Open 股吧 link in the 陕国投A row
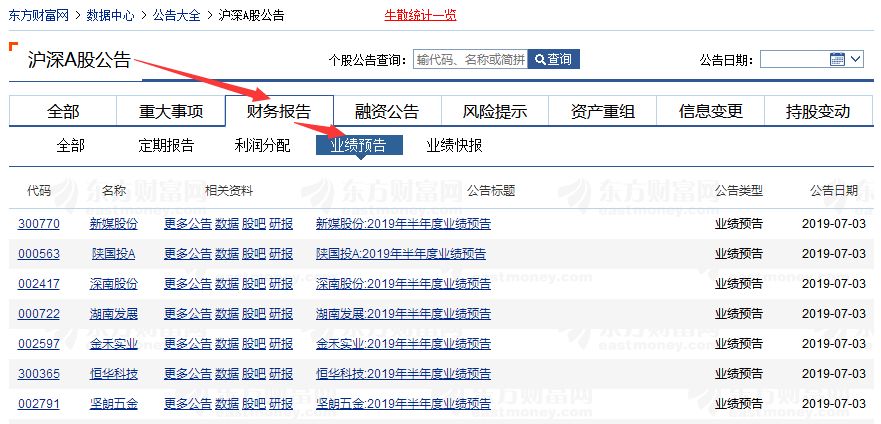This screenshot has height=424, width=881. (x=253, y=254)
